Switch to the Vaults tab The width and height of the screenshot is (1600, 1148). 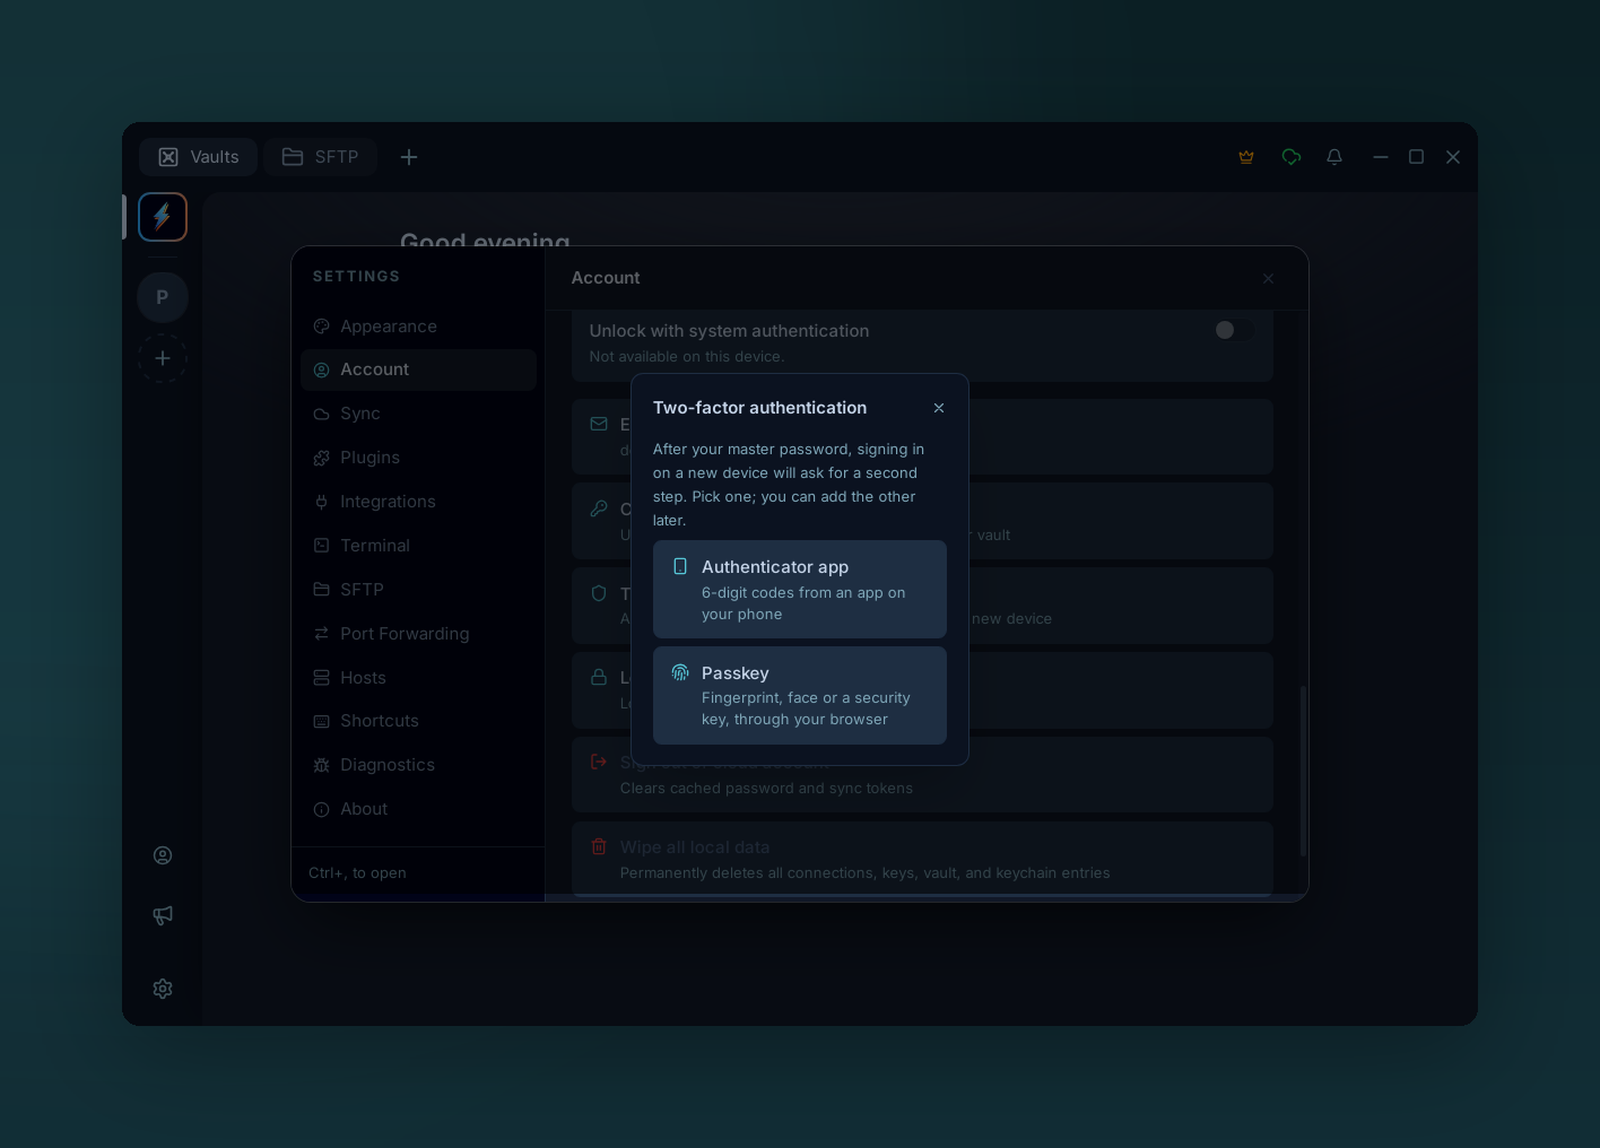coord(198,157)
